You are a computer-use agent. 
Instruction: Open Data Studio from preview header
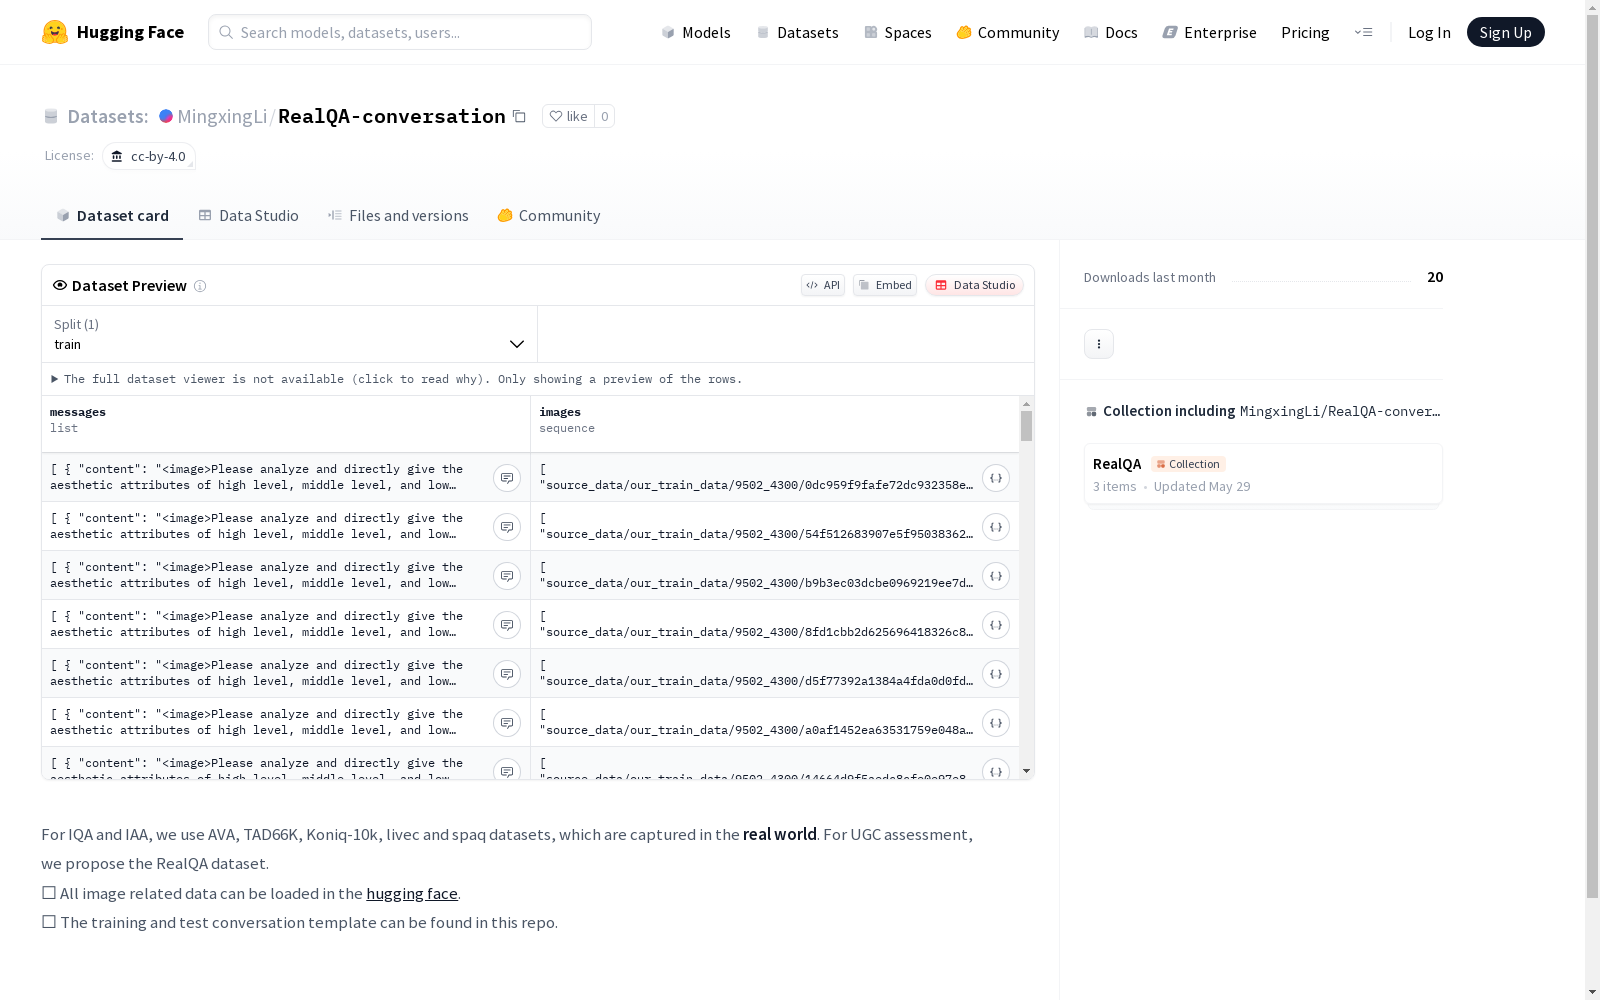pos(975,285)
